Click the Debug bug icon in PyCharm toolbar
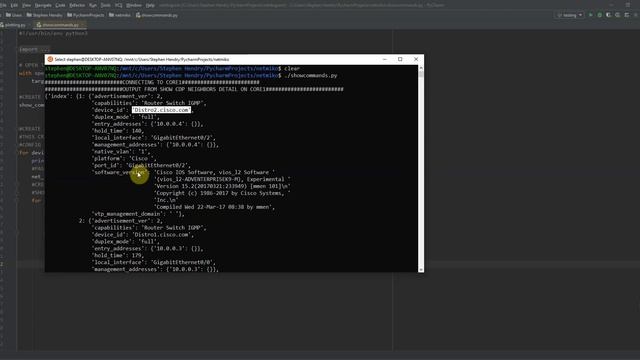The width and height of the screenshot is (640, 360). pyautogui.click(x=600, y=15)
